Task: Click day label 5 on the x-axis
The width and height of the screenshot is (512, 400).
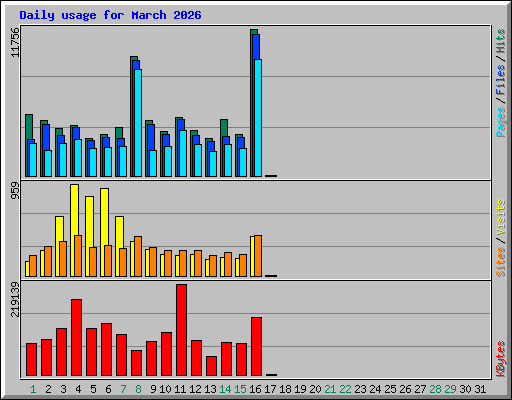Action: (93, 389)
